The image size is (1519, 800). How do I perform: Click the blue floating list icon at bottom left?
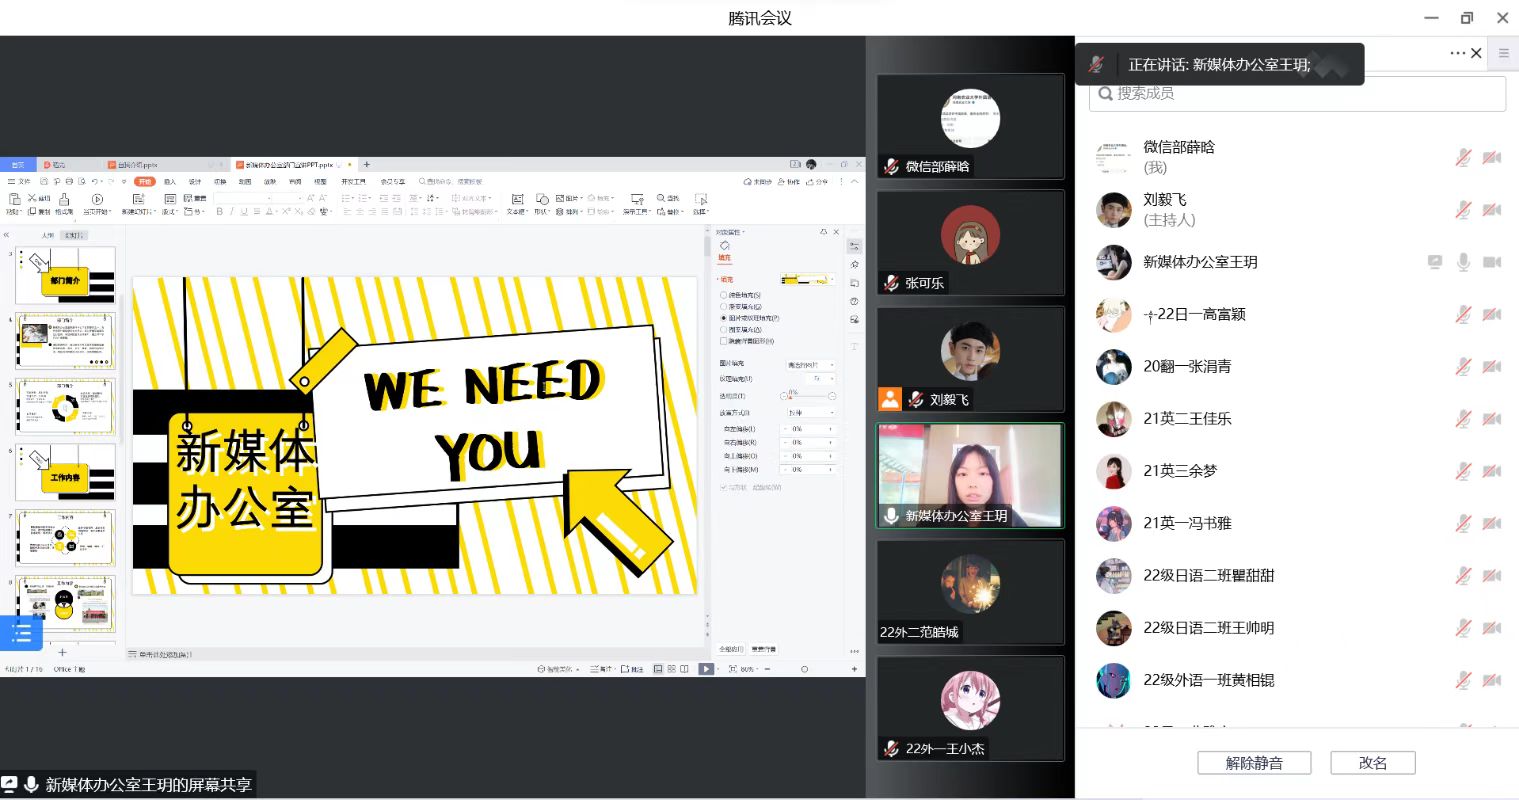[21, 634]
